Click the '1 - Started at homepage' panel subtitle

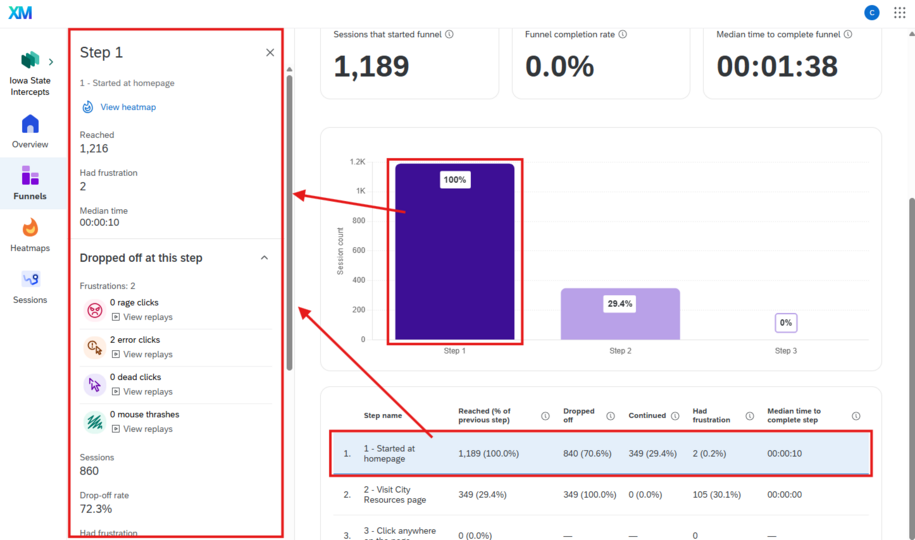pos(127,83)
